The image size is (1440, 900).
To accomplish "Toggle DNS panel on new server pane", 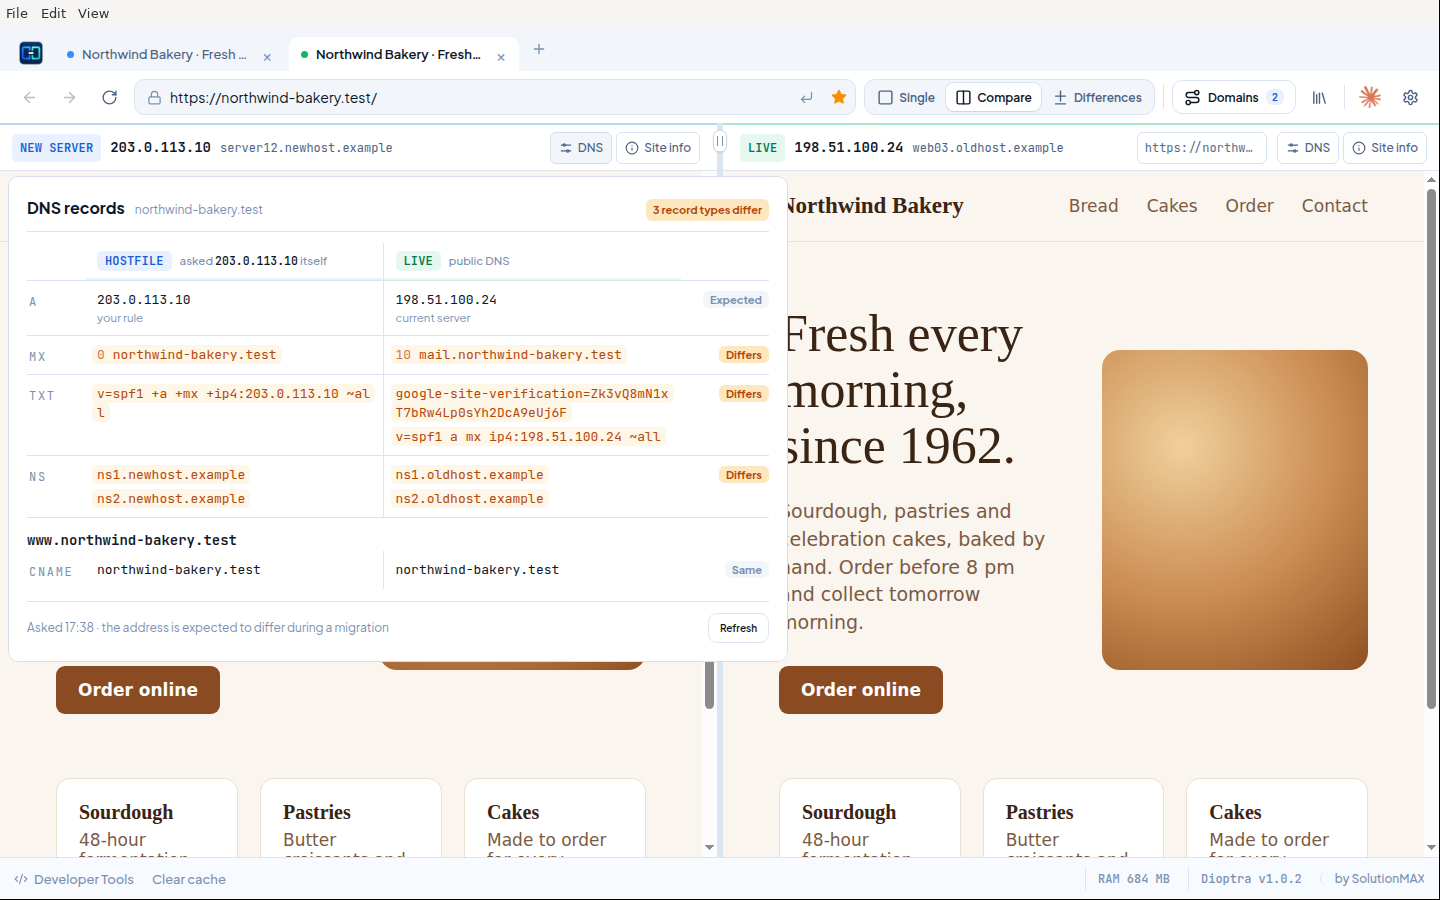I will (x=581, y=148).
